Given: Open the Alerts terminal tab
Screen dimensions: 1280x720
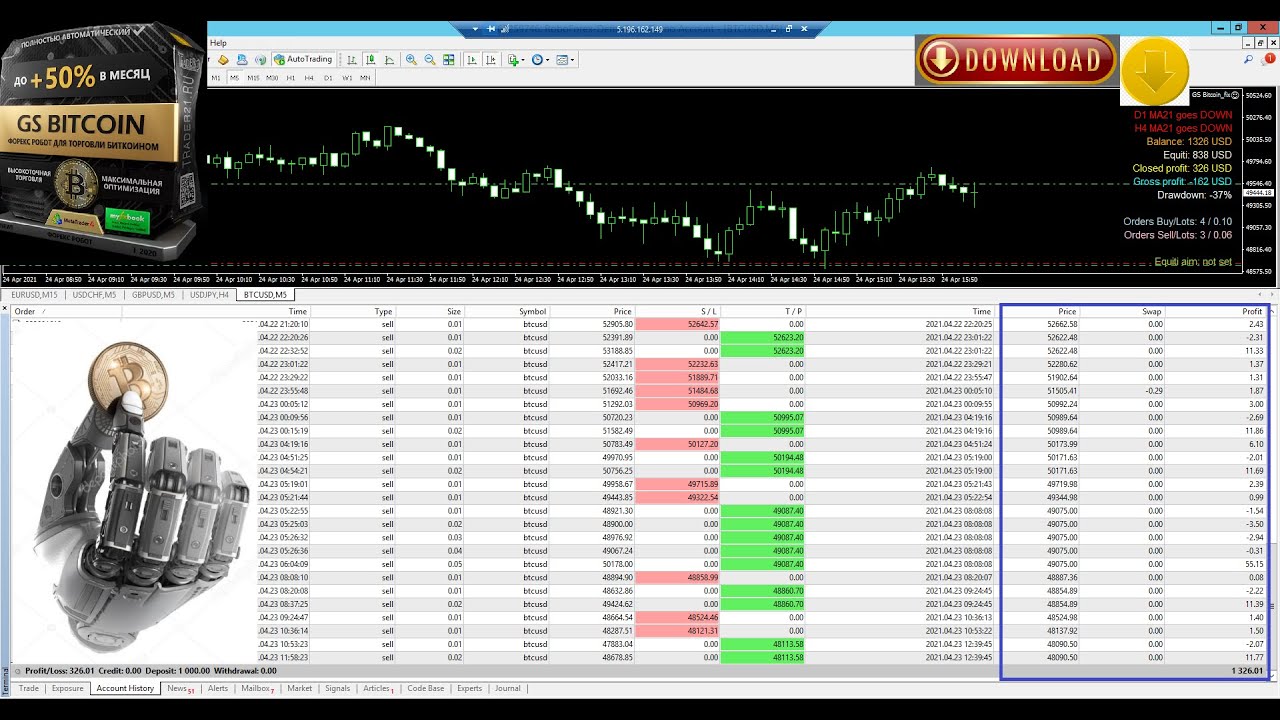Looking at the screenshot, I should click(x=218, y=688).
